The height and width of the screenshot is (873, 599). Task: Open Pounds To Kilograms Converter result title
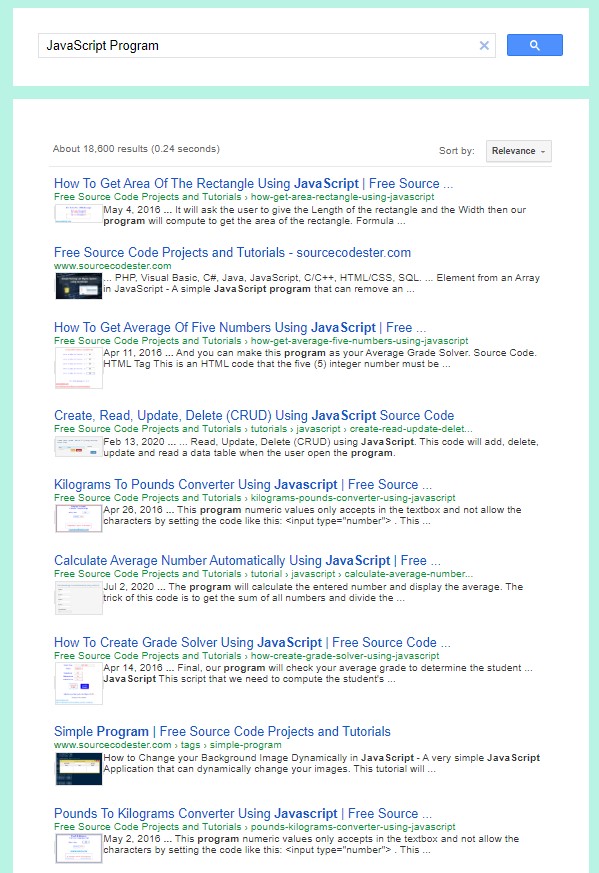(243, 813)
